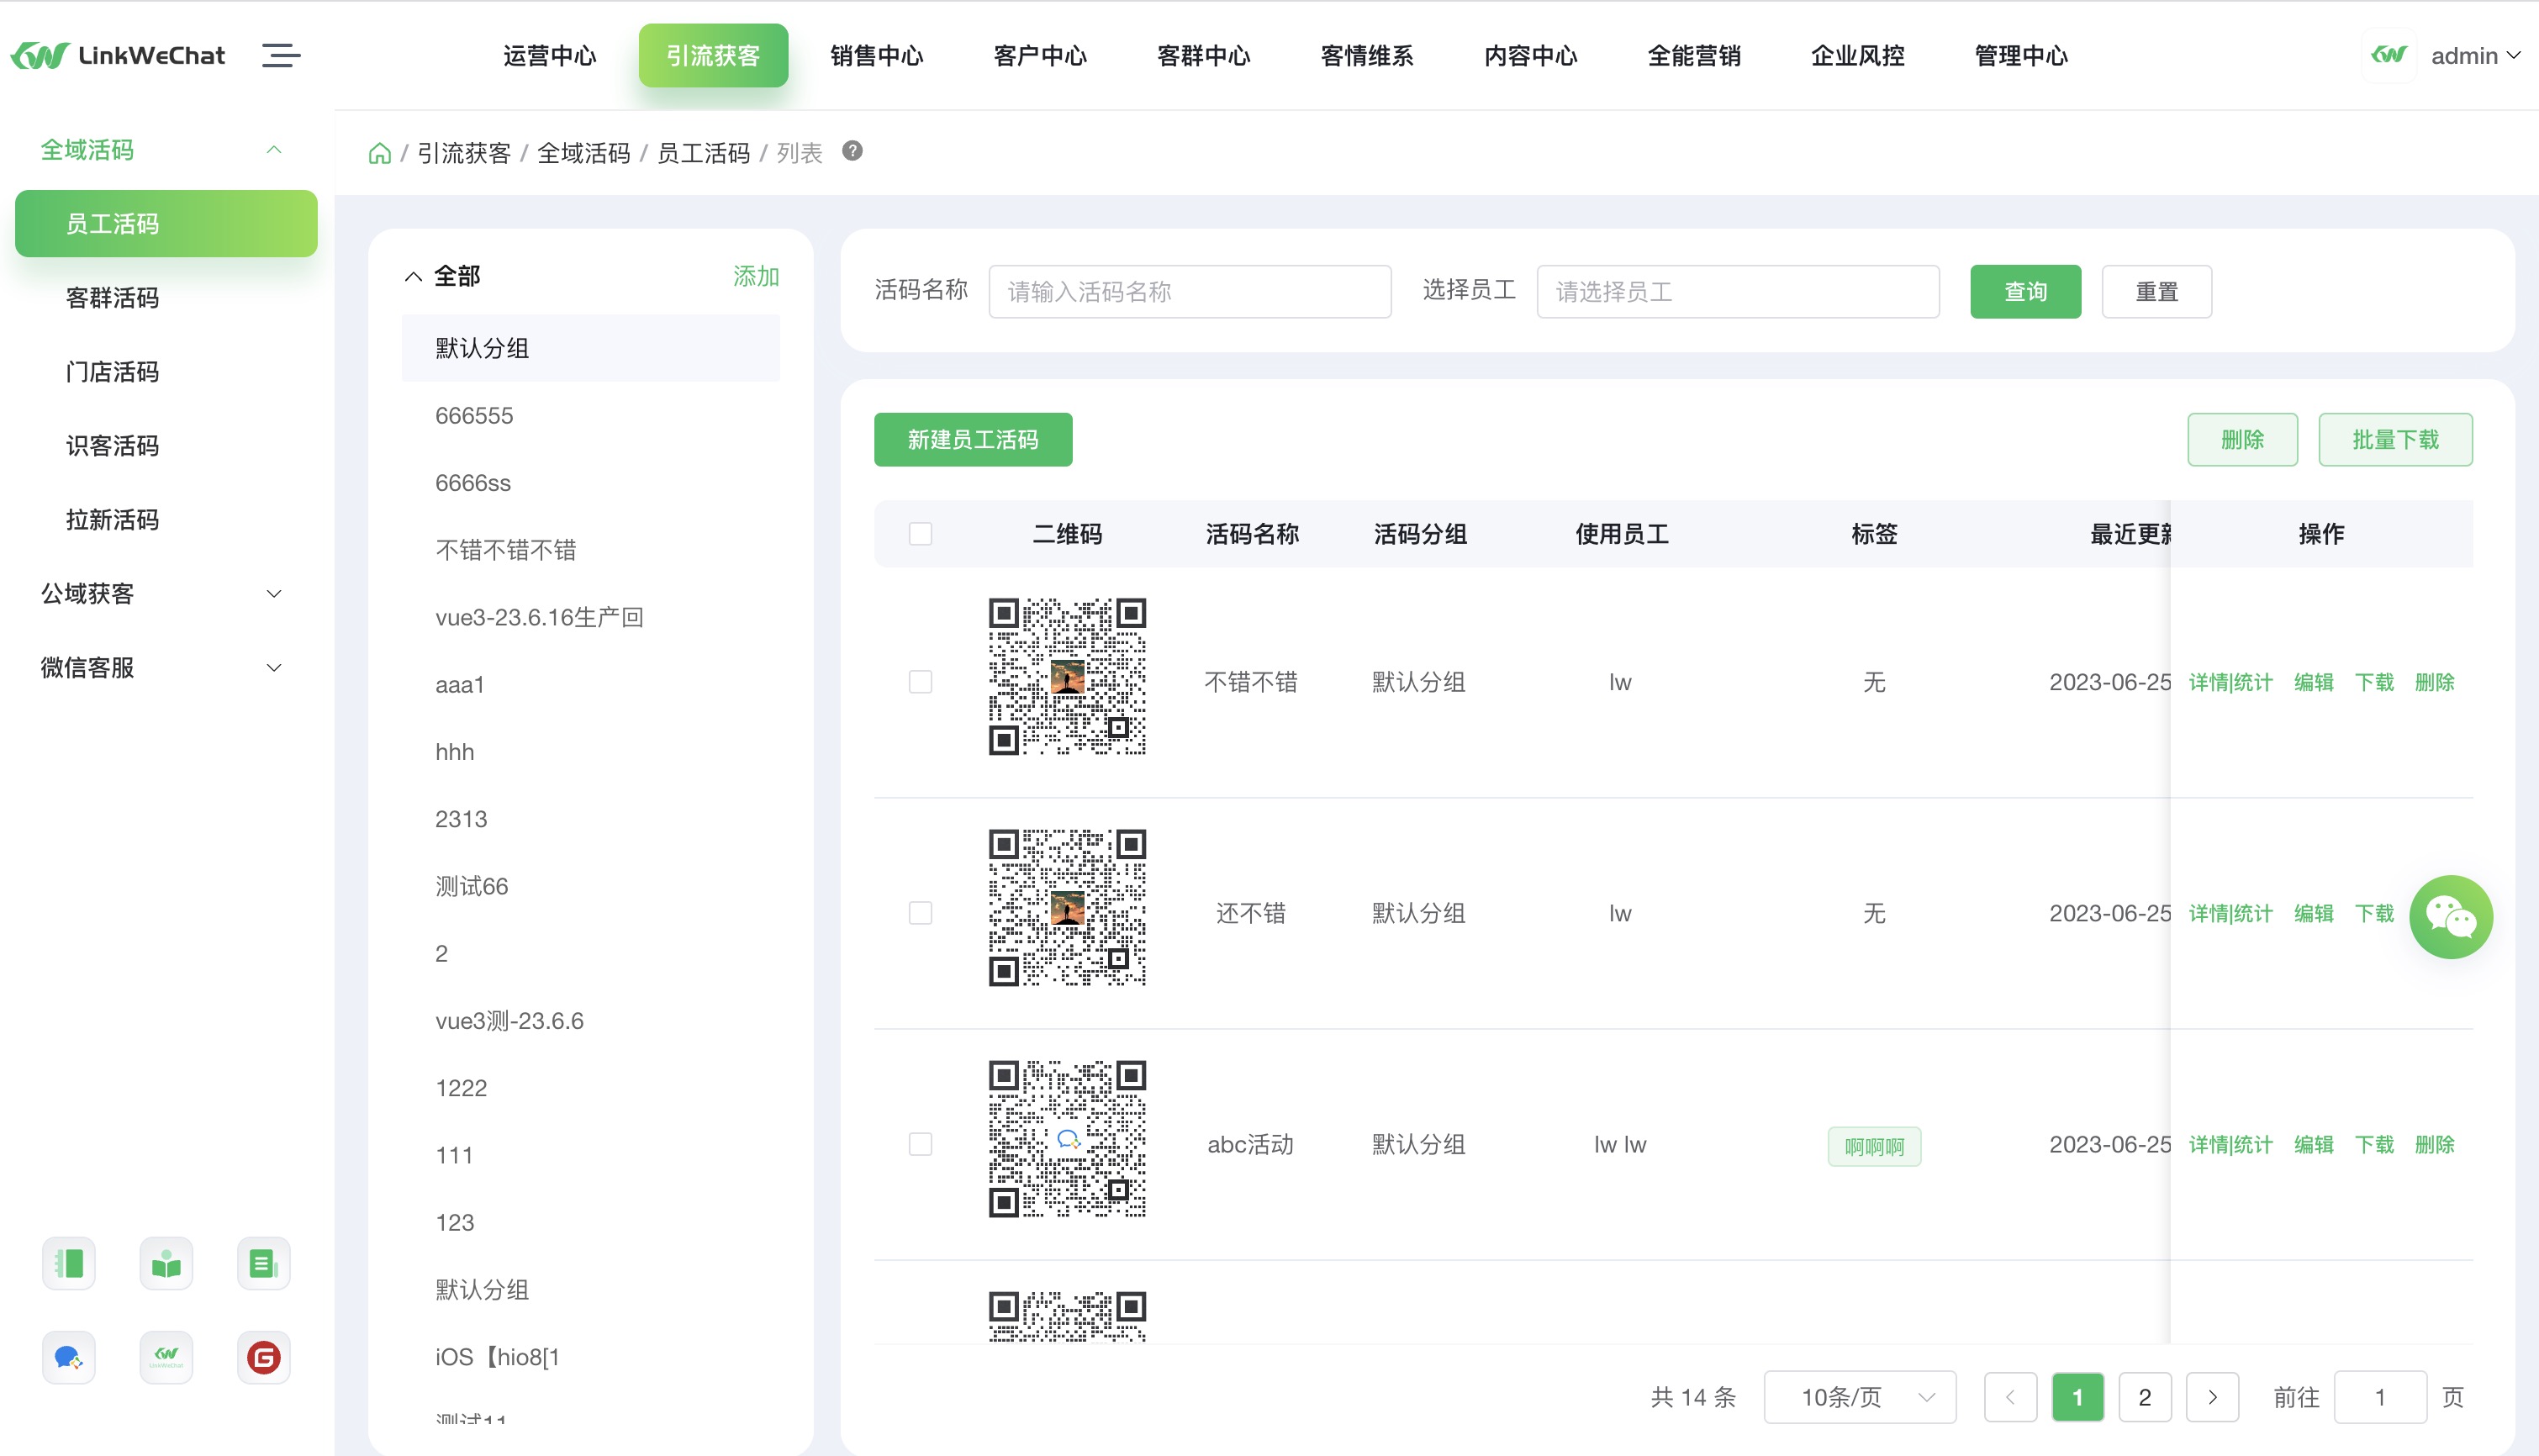Open QR code thumbnail for 不错不错
The width and height of the screenshot is (2539, 1456).
click(x=1067, y=677)
